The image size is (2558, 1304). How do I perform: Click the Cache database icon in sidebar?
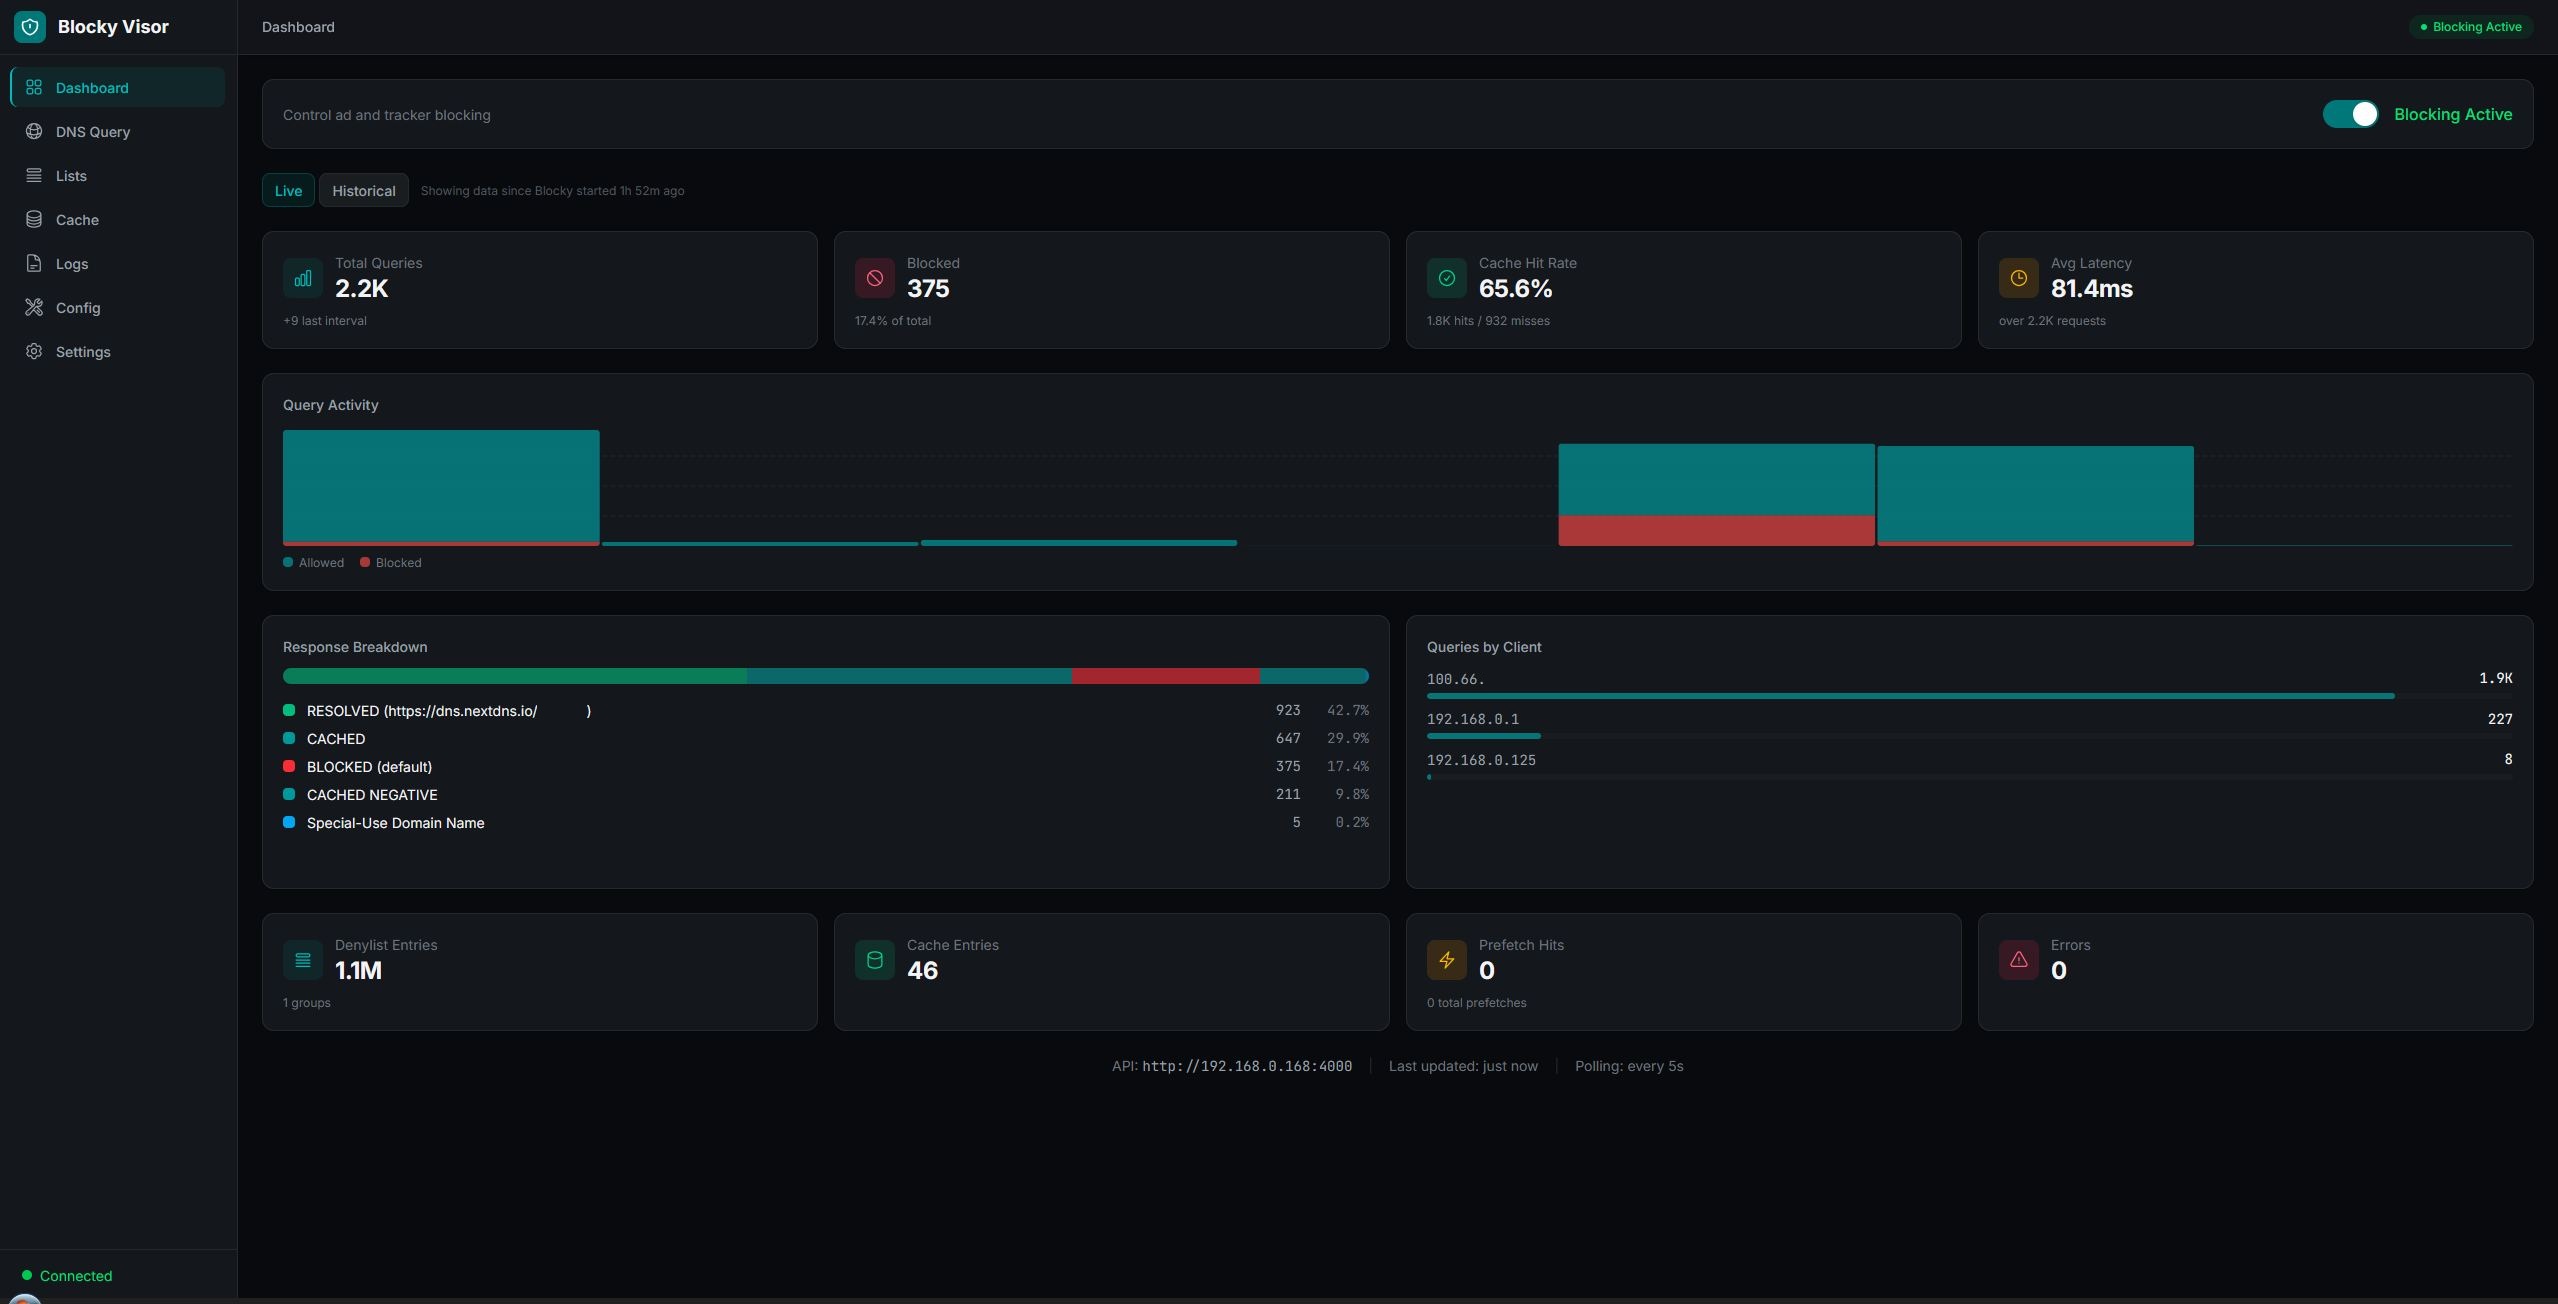(34, 220)
